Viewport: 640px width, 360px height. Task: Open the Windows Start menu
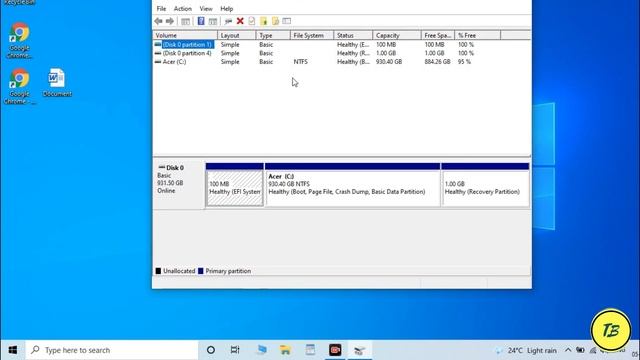click(13, 350)
